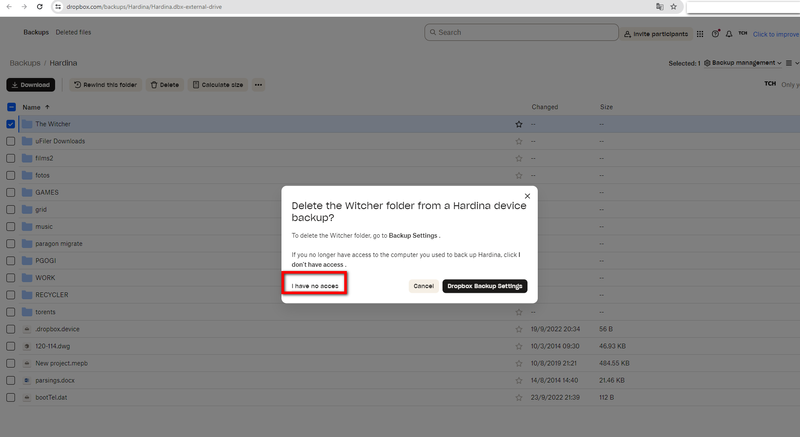Viewport: 800px width, 437px height.
Task: Check the RECYCLER folder checkbox
Action: 11,295
